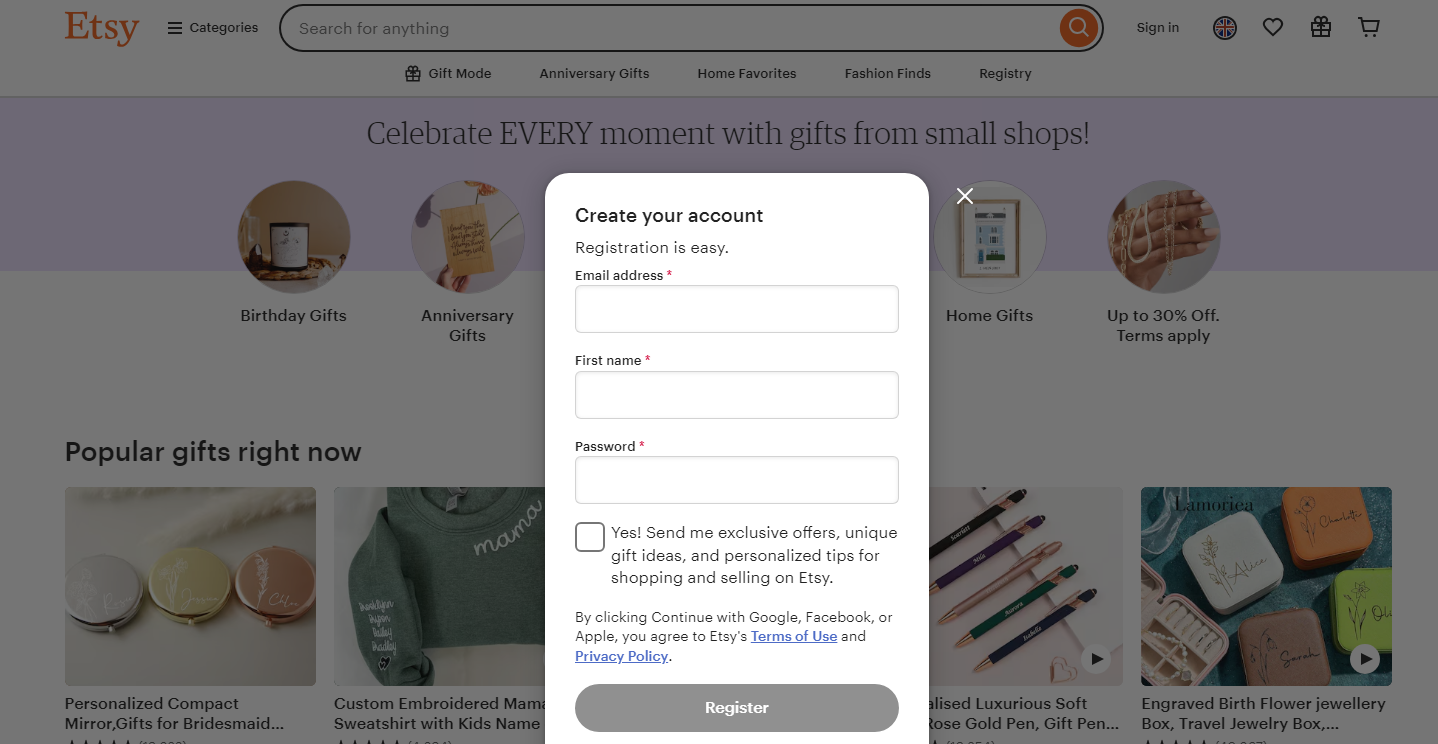
Task: Click the search magnifier icon
Action: (x=1078, y=28)
